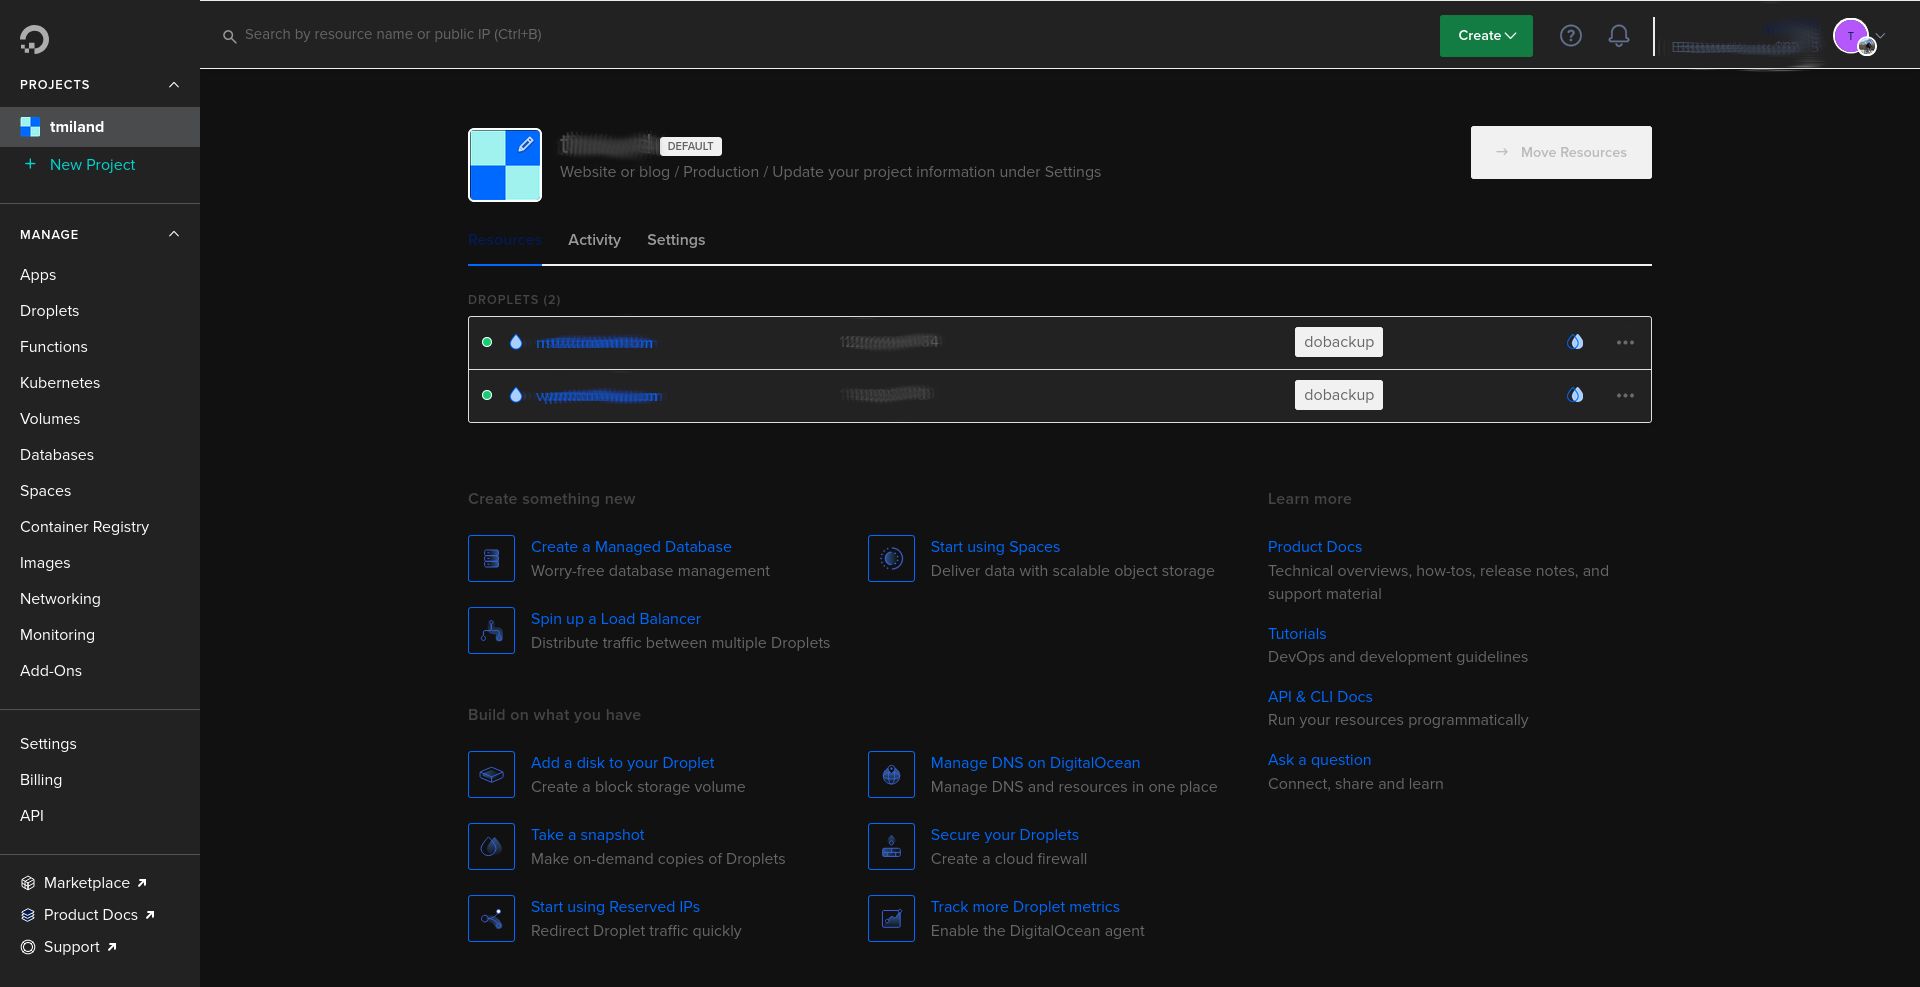Open API in the sidebar

coord(32,816)
